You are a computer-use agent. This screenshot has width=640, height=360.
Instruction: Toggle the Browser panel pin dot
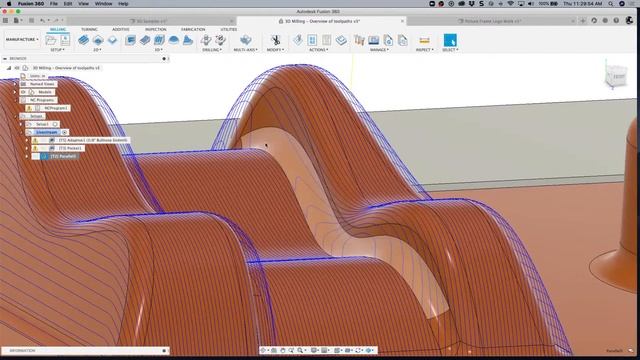click(x=164, y=59)
